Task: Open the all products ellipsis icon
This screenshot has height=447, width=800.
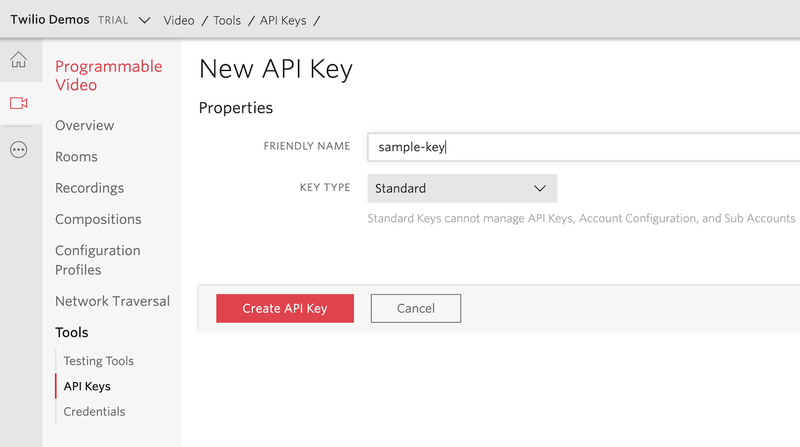Action: (18, 150)
